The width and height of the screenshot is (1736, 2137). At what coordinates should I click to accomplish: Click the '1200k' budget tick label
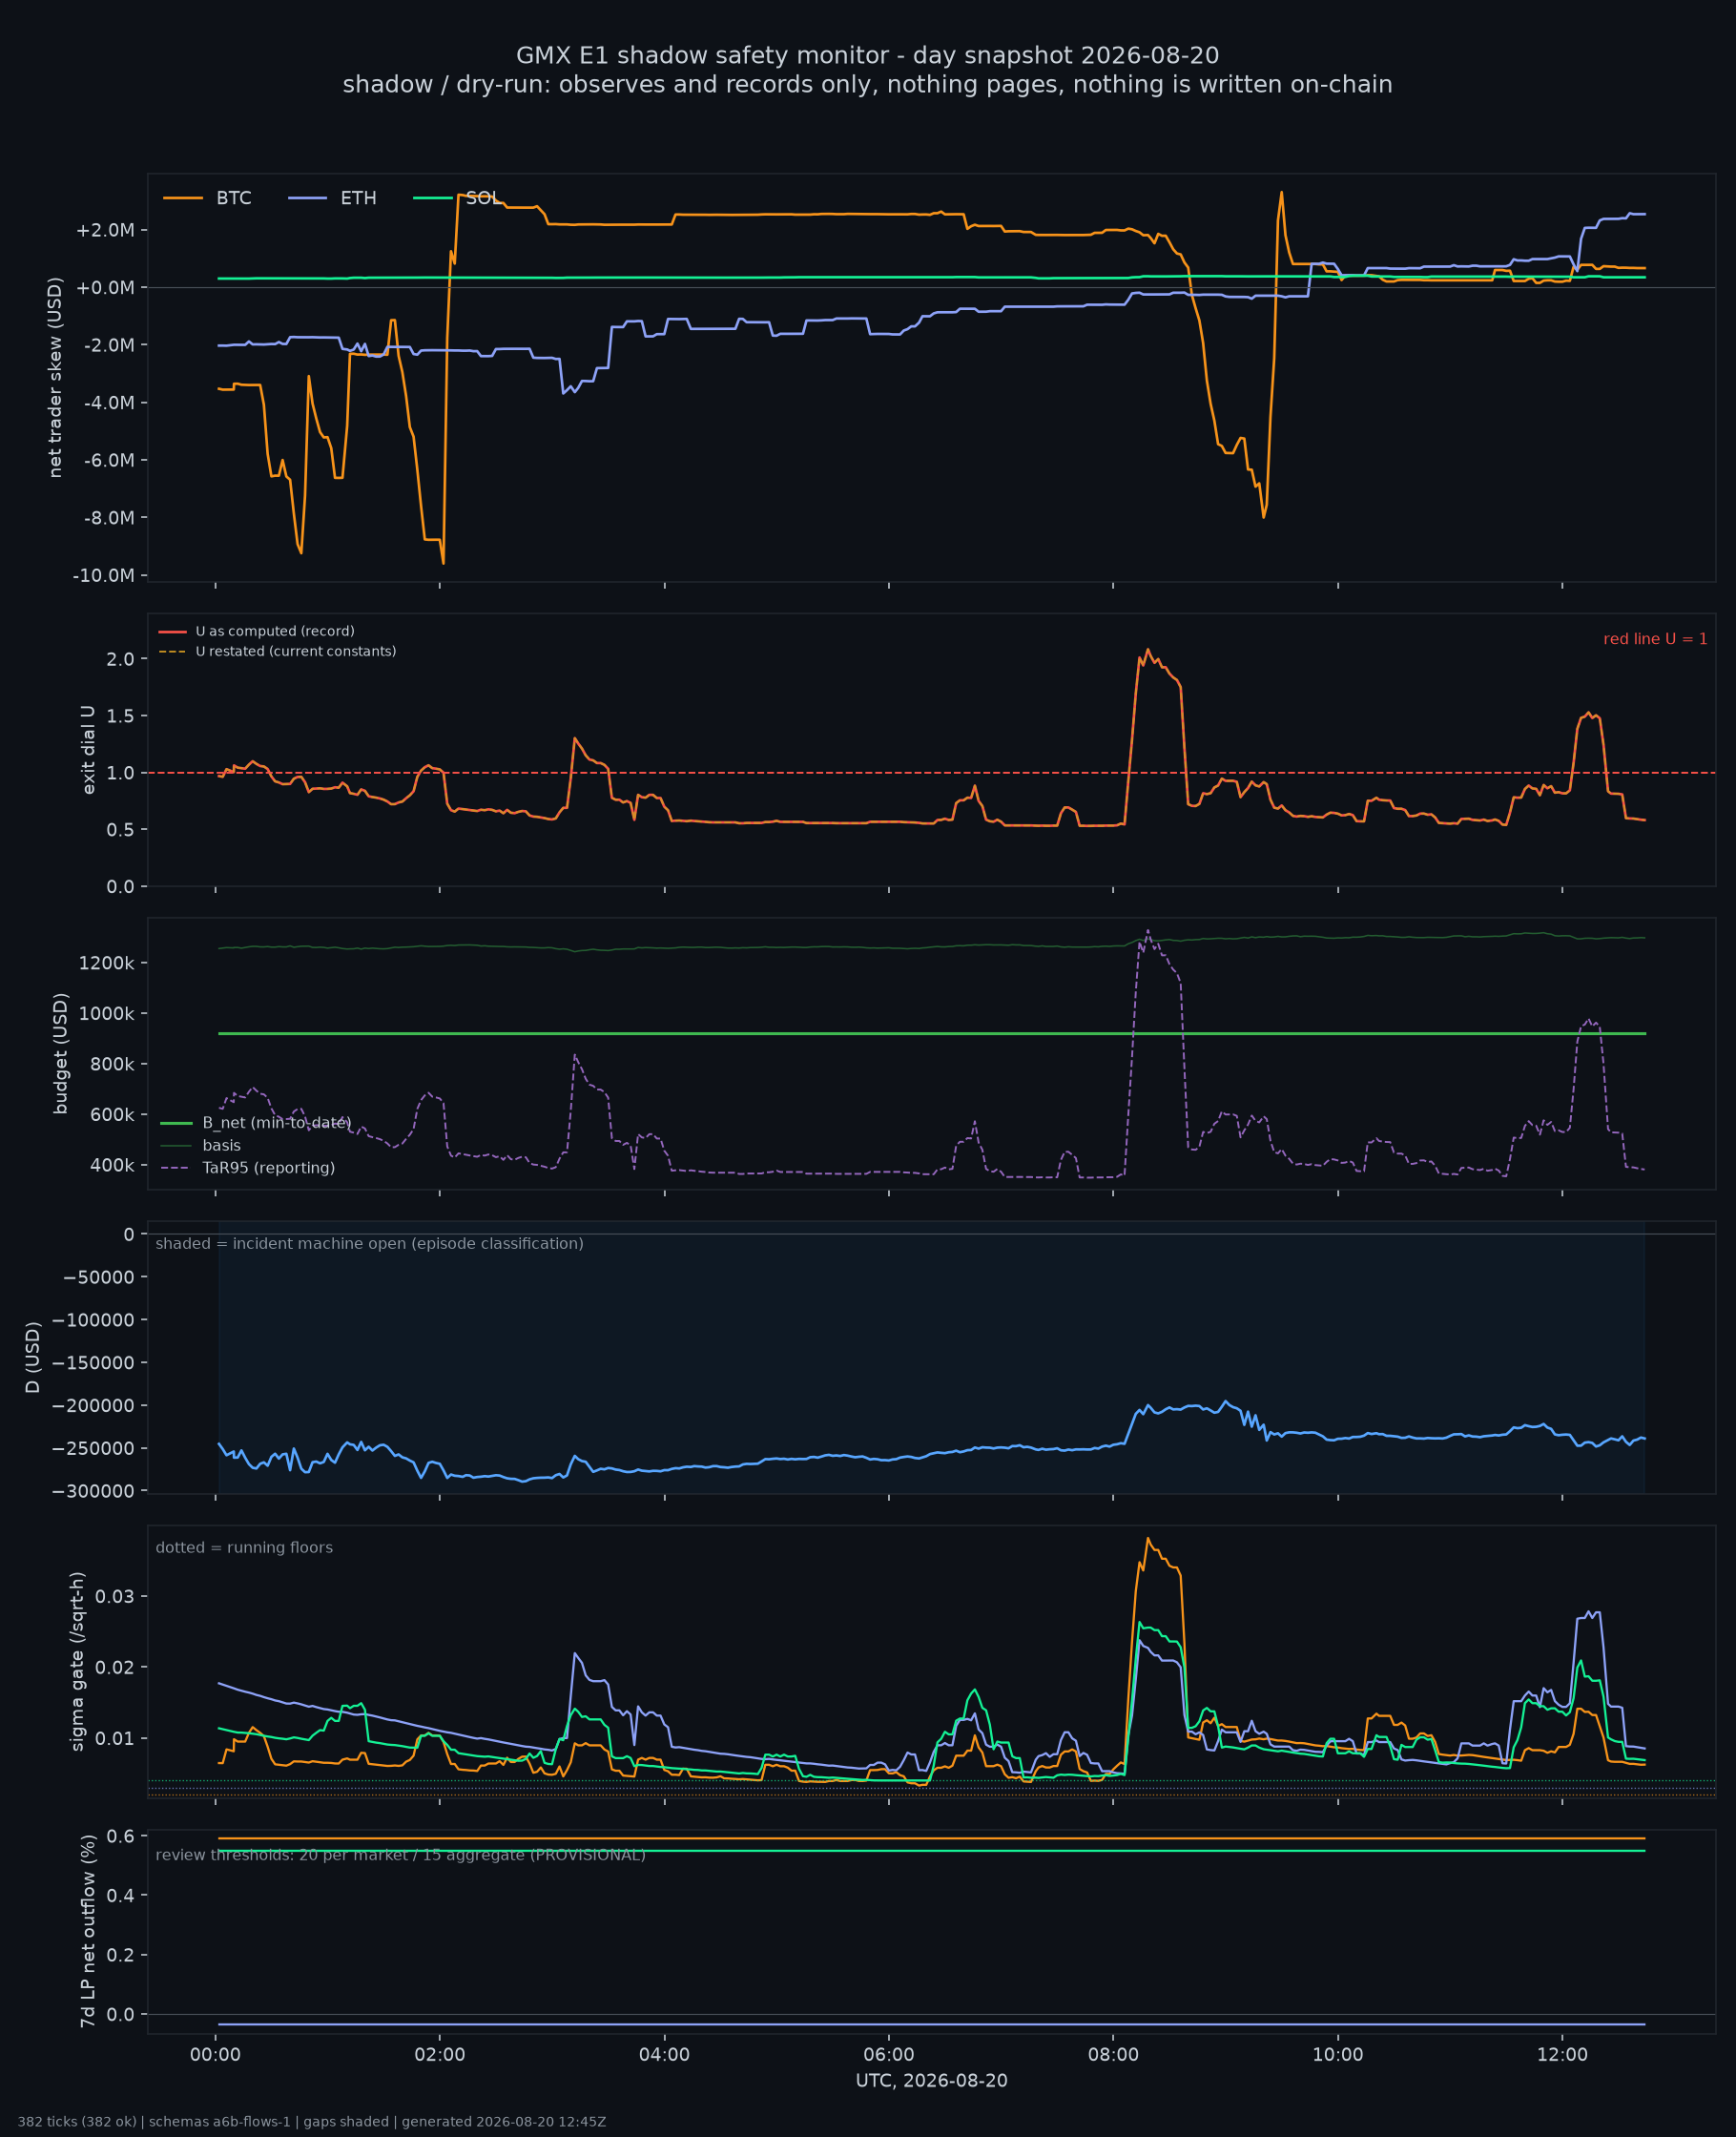click(107, 963)
